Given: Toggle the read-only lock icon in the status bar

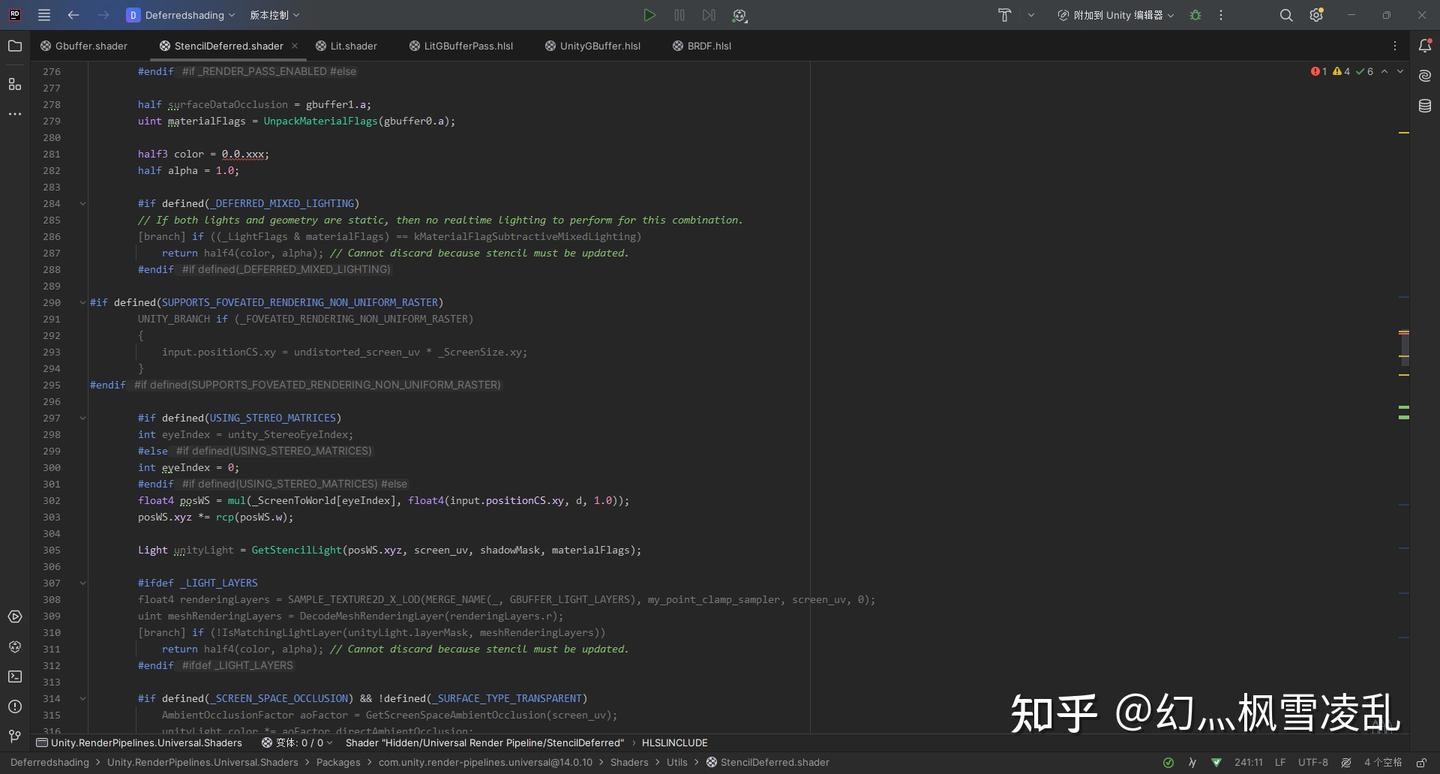Looking at the screenshot, I should coord(1422,762).
